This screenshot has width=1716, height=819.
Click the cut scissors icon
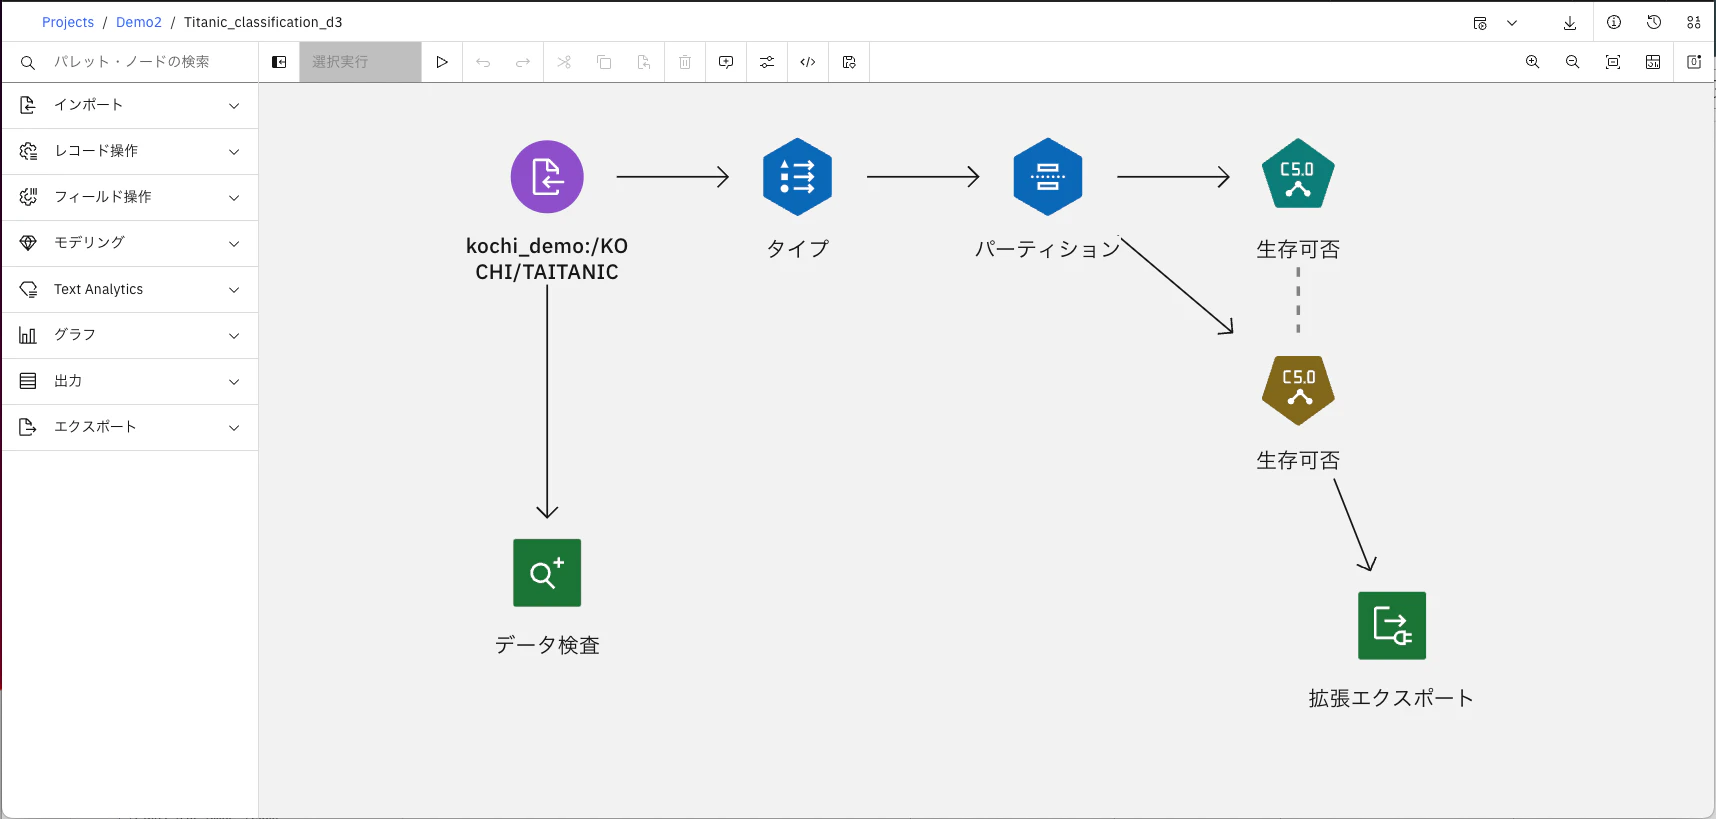pyautogui.click(x=564, y=62)
